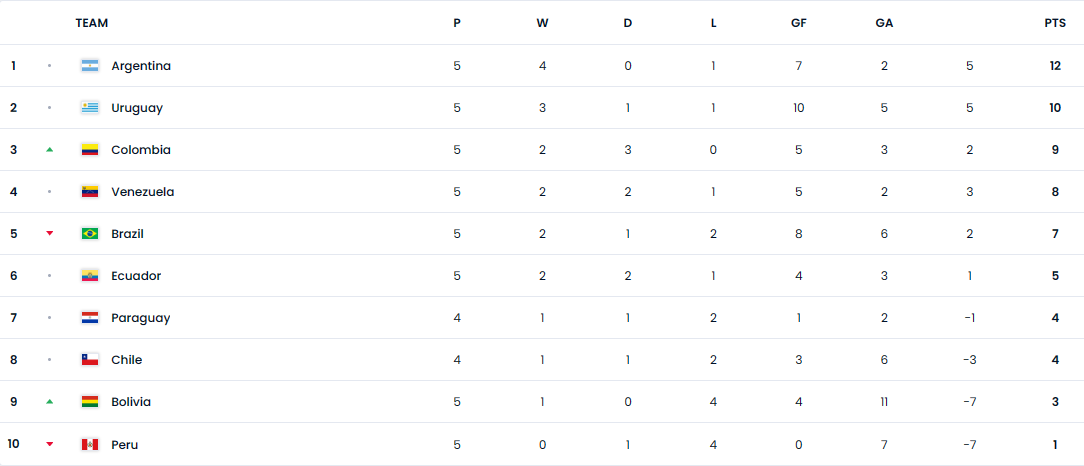1084x466 pixels.
Task: Click the Chile flag icon
Action: 90,360
